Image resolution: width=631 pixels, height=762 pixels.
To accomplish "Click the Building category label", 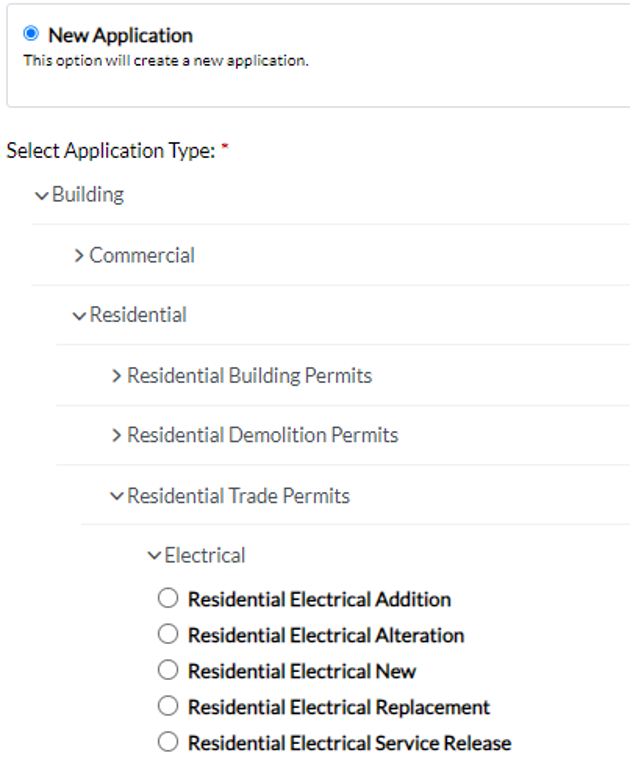I will [x=88, y=195].
